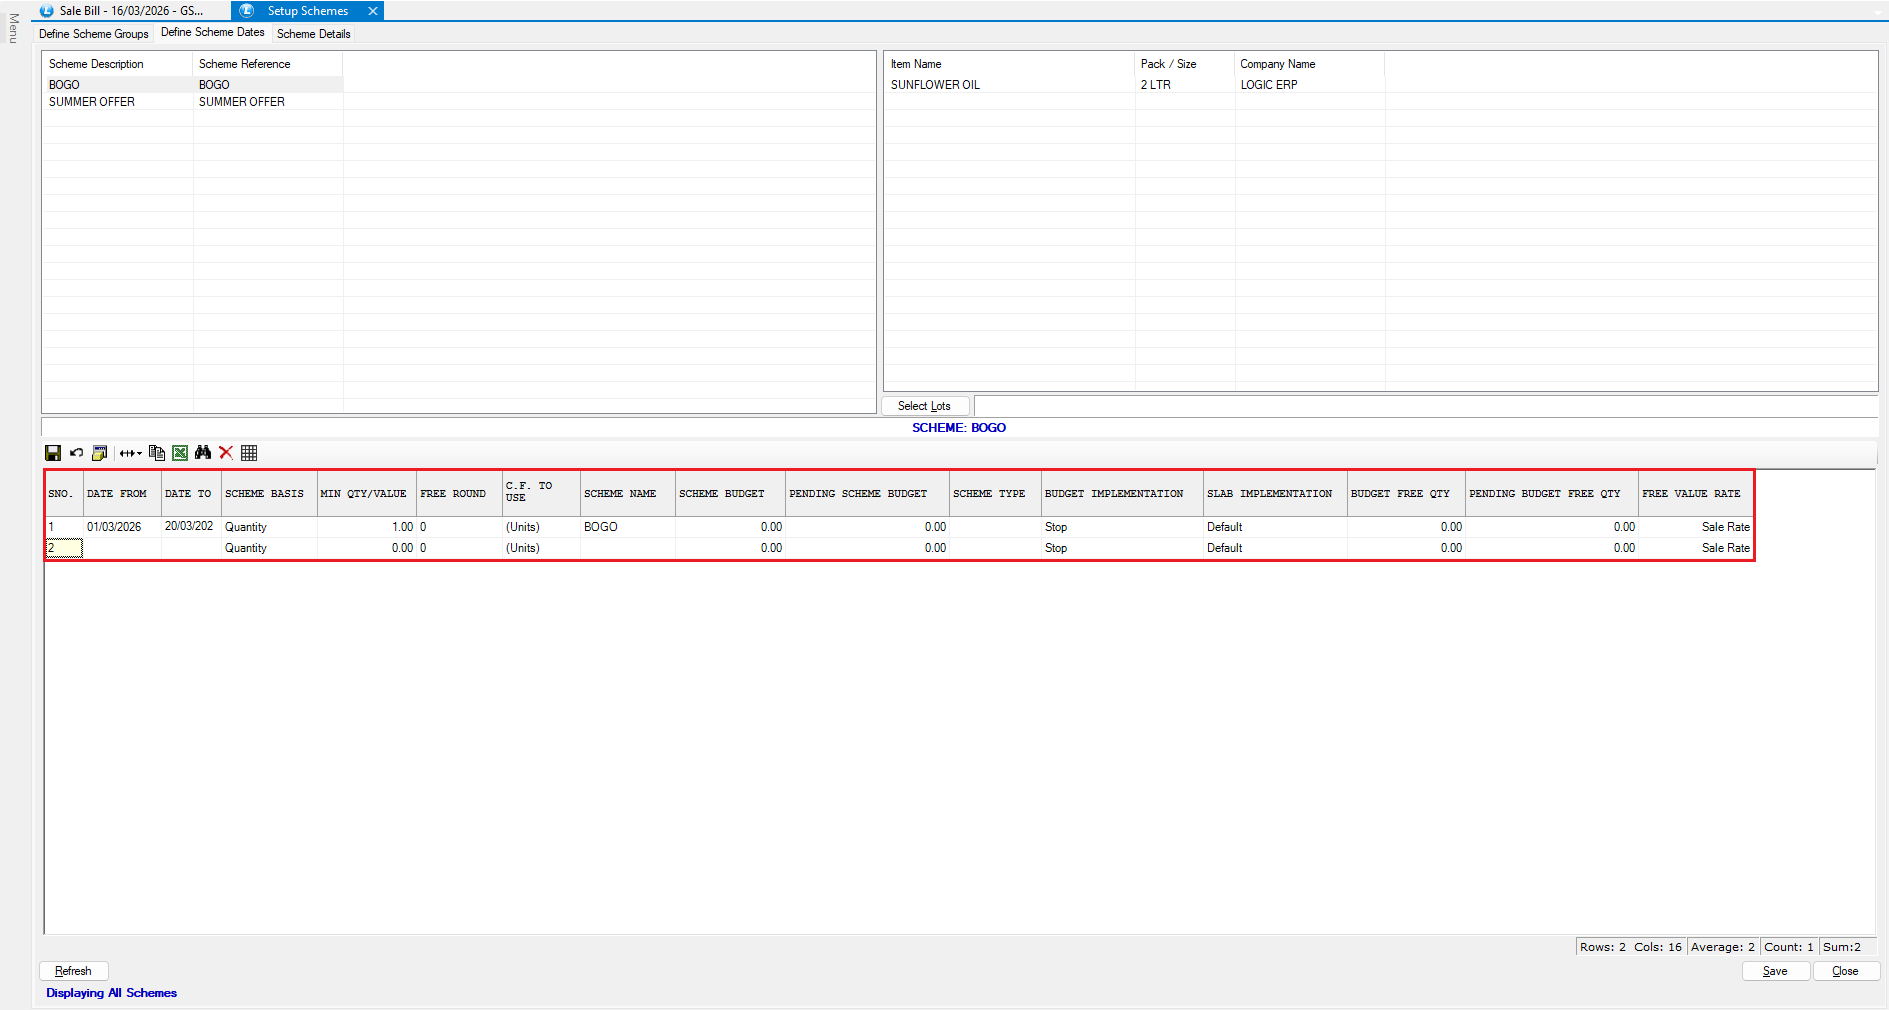Open the Scheme Details tab

313,34
